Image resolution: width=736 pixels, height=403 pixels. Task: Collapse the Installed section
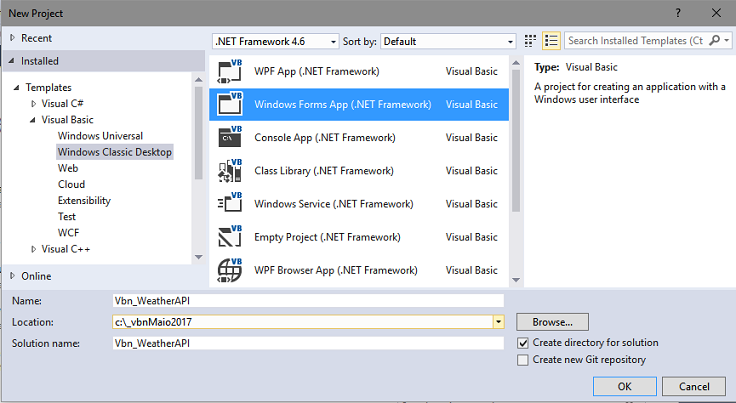12,61
